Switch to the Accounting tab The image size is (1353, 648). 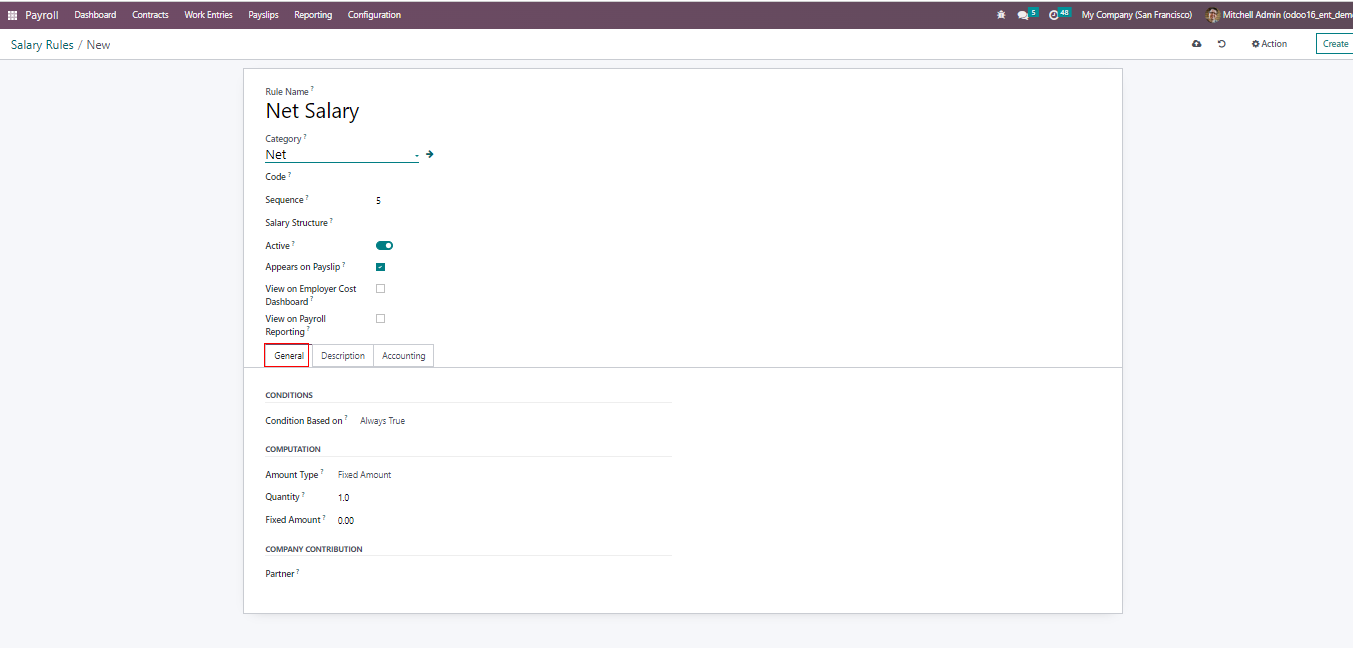[x=403, y=356]
